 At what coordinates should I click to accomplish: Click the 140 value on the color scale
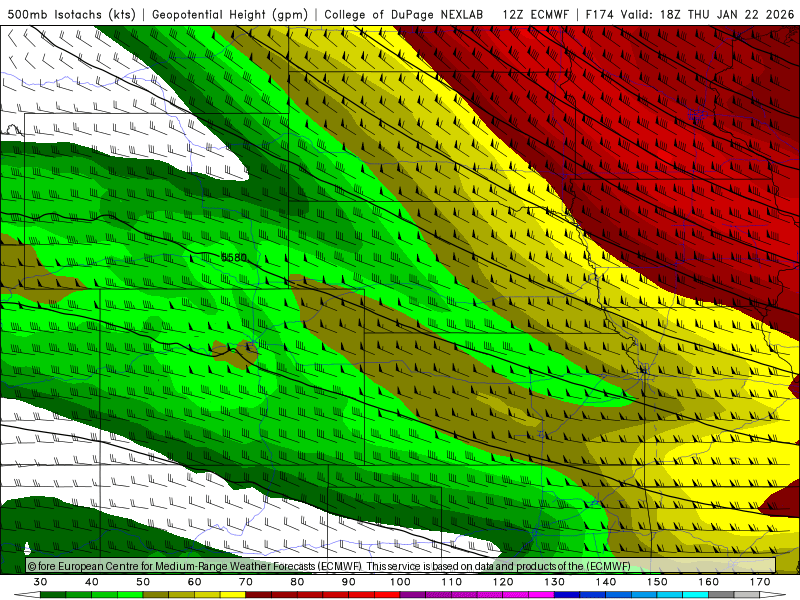[x=606, y=582]
